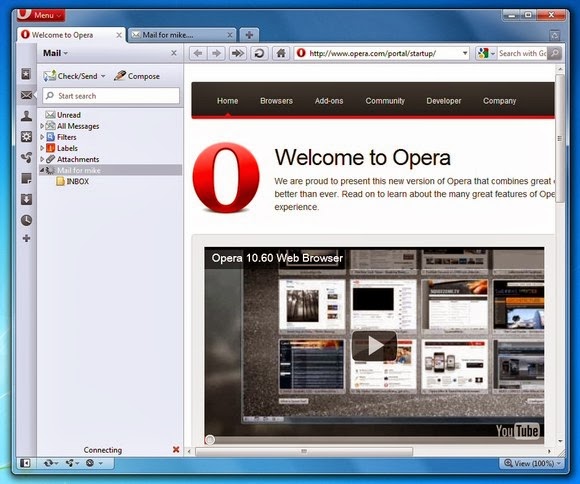Close the Mail panel
This screenshot has width=580, height=484.
[x=174, y=53]
